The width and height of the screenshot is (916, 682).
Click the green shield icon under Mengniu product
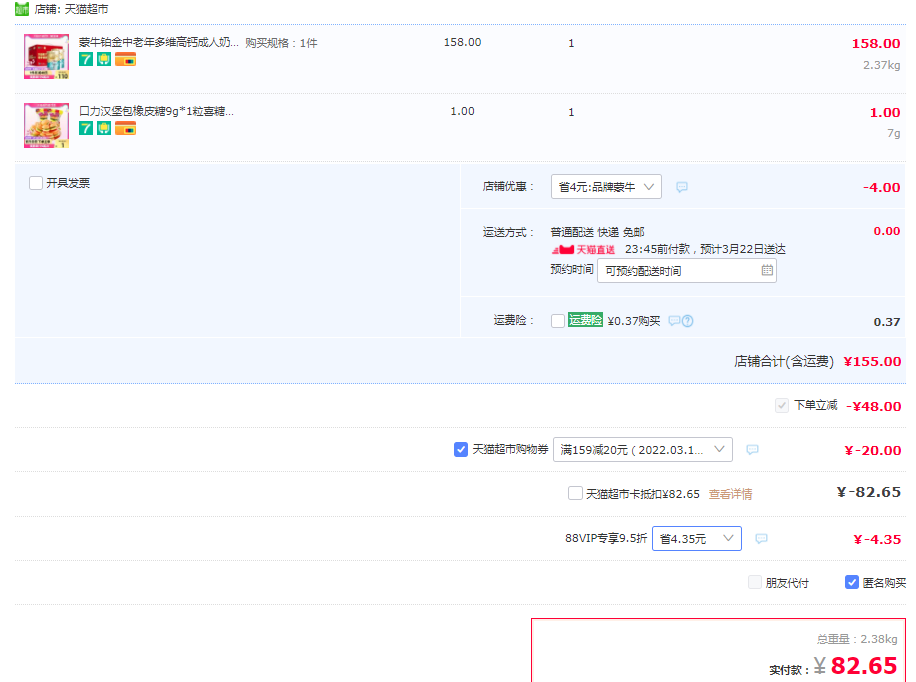pos(104,60)
